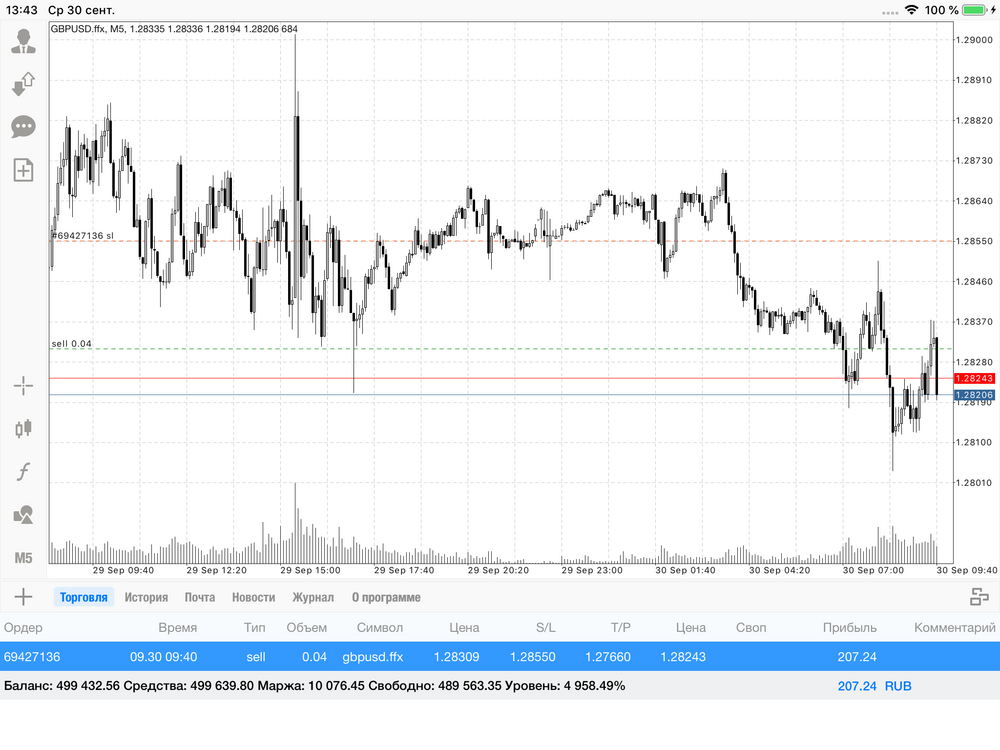Image resolution: width=1000 pixels, height=750 pixels.
Task: Click the Баланс summary line
Action: [314, 686]
